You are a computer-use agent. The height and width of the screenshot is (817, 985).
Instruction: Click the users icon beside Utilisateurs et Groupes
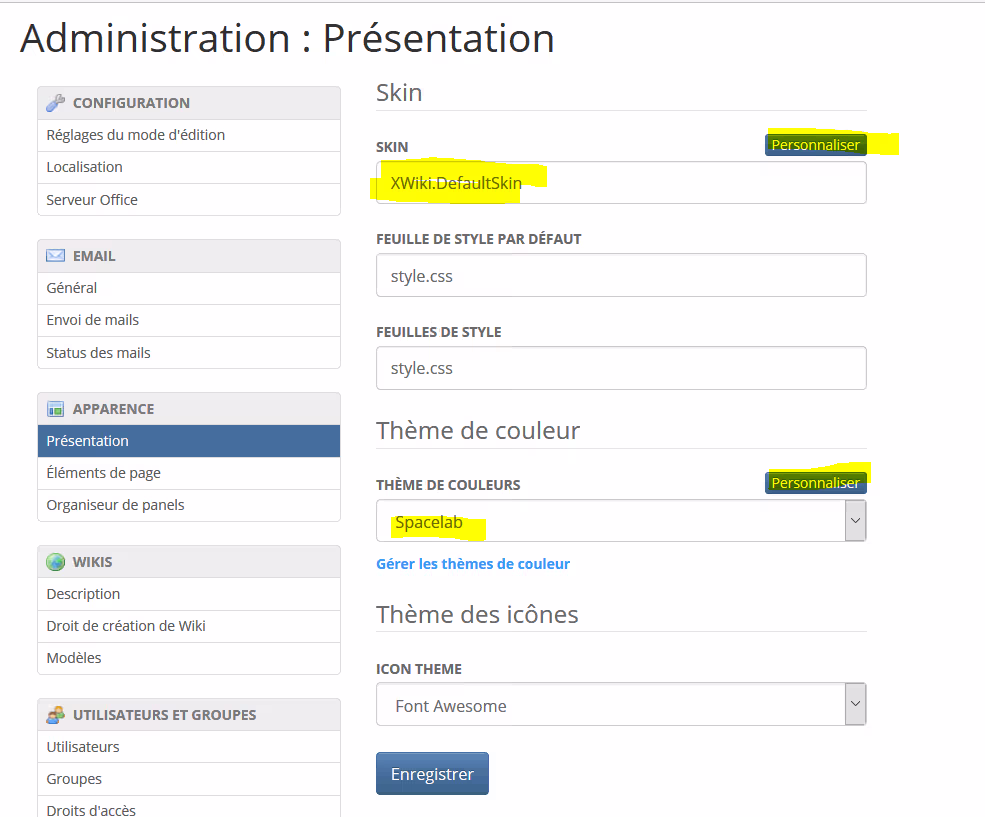[x=56, y=715]
